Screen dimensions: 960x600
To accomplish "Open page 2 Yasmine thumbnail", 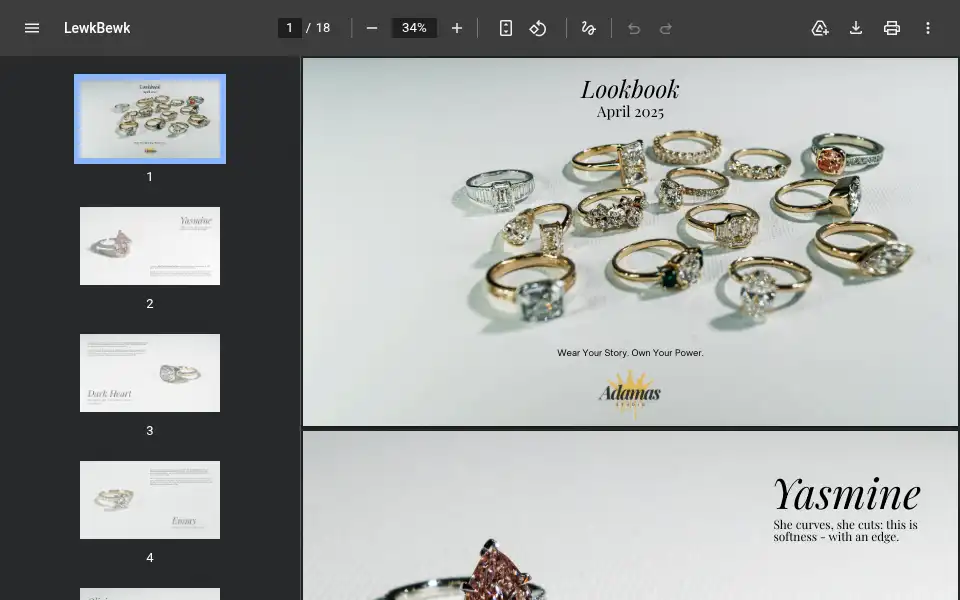I will pyautogui.click(x=150, y=246).
